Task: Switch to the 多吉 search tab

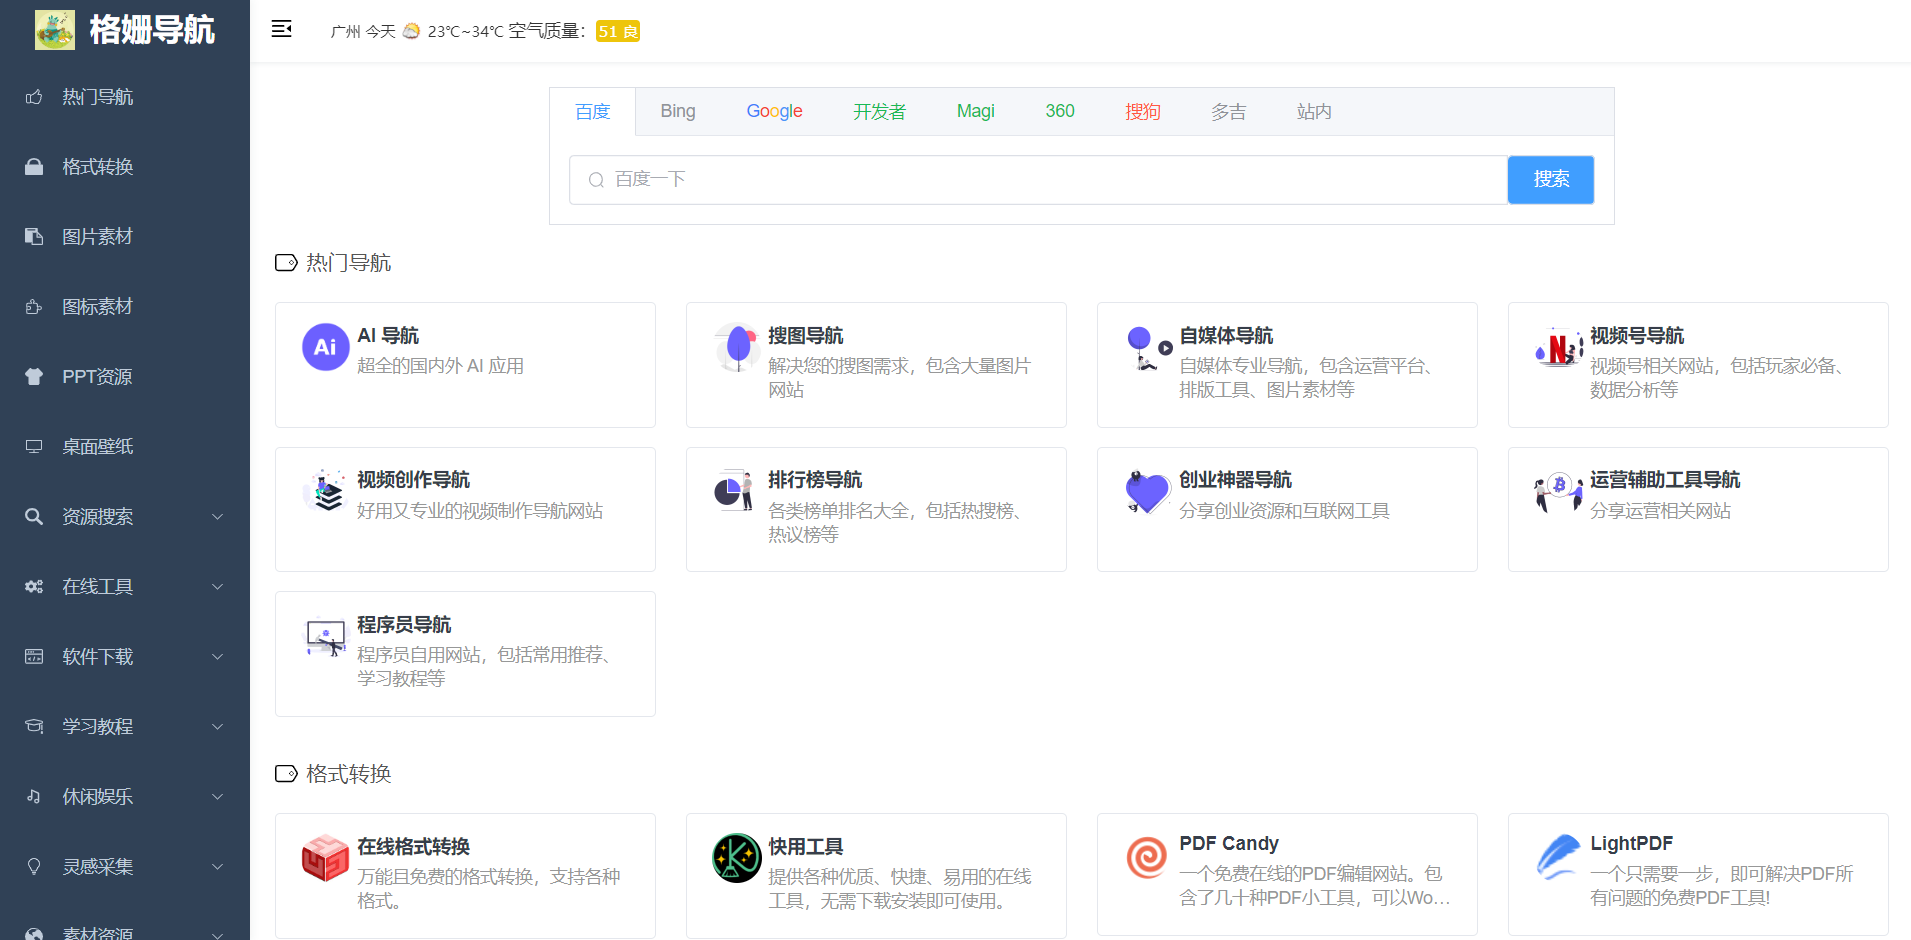Action: (x=1229, y=112)
